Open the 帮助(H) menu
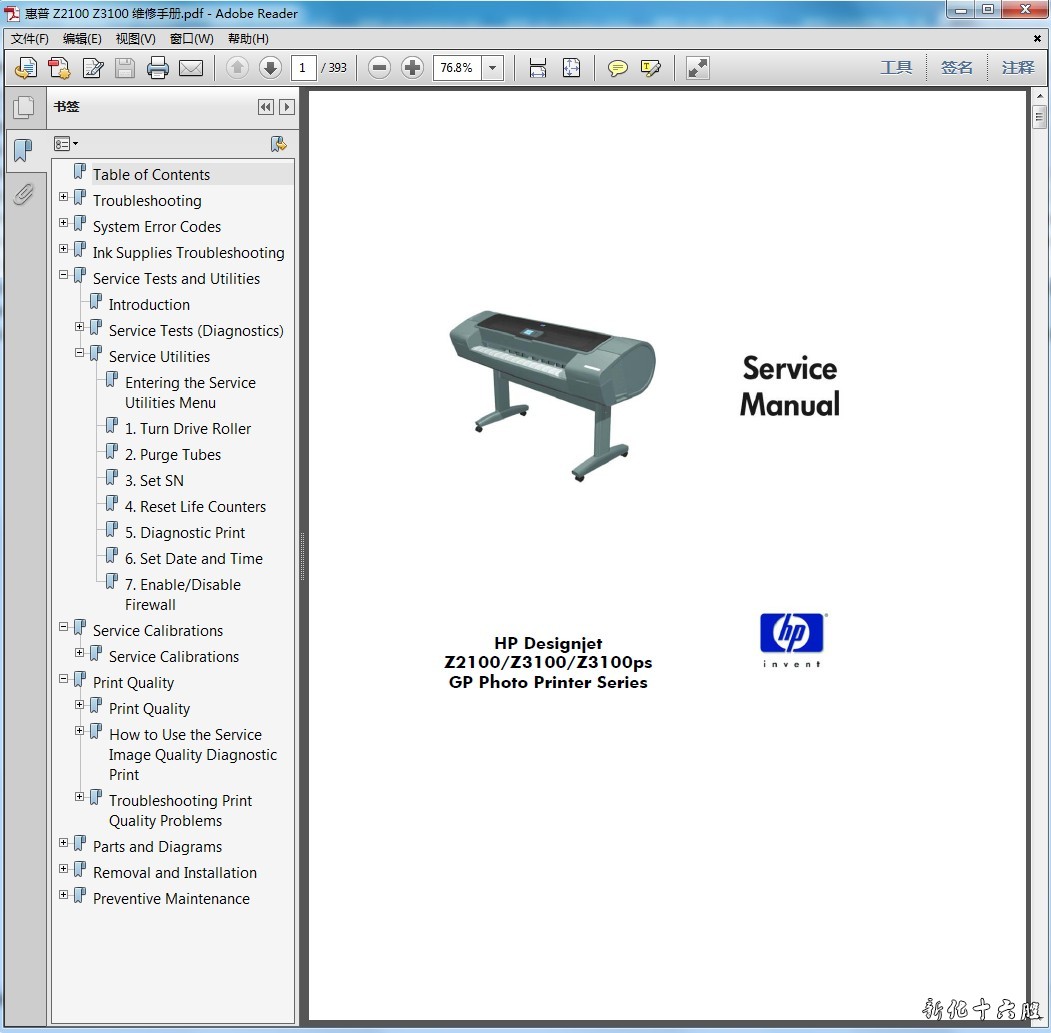1051x1033 pixels. [x=248, y=39]
